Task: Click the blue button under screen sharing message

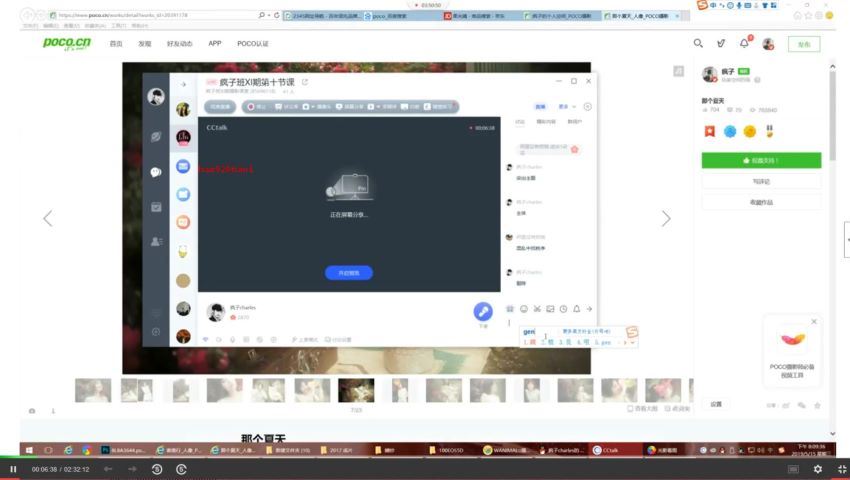Action: click(349, 273)
